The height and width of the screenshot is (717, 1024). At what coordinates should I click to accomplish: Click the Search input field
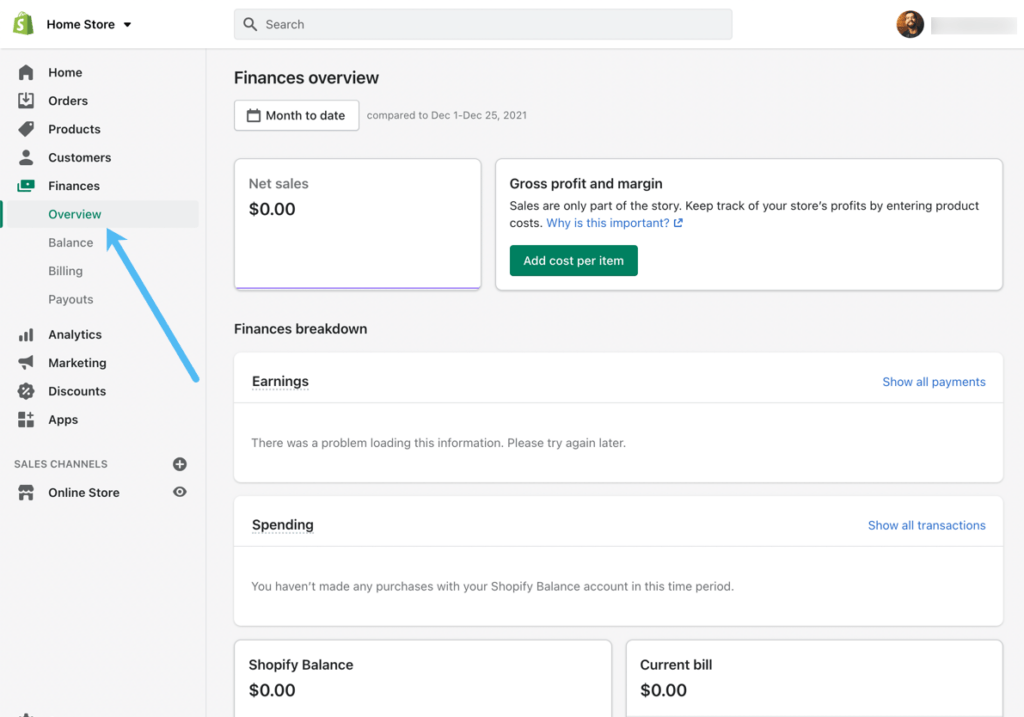[483, 24]
